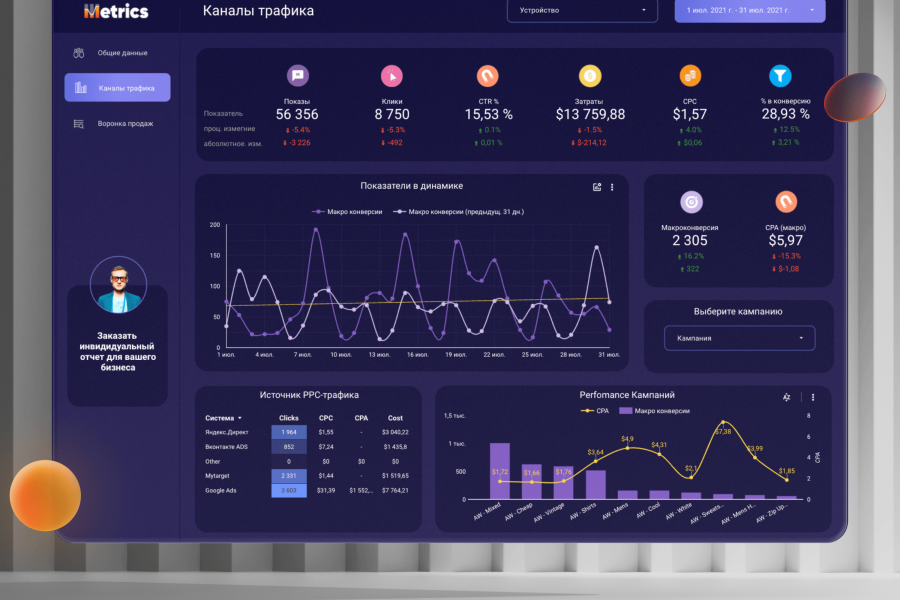Sort table by Cost column
Viewport: 900px width, 600px height.
tap(395, 418)
